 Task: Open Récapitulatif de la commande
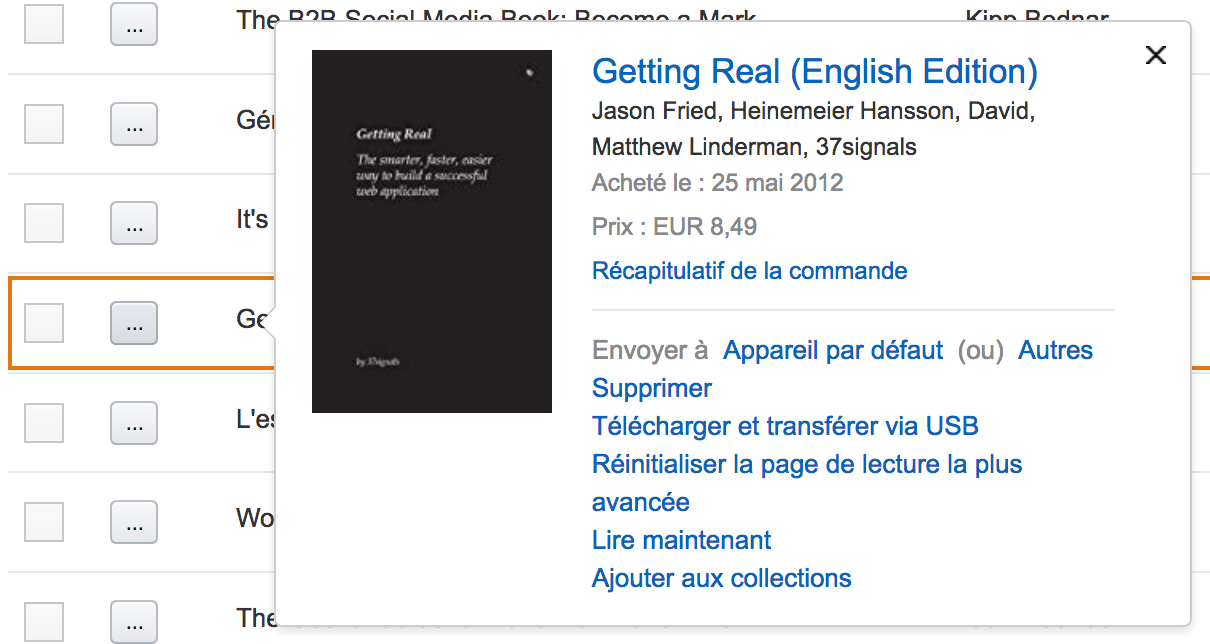pos(750,271)
